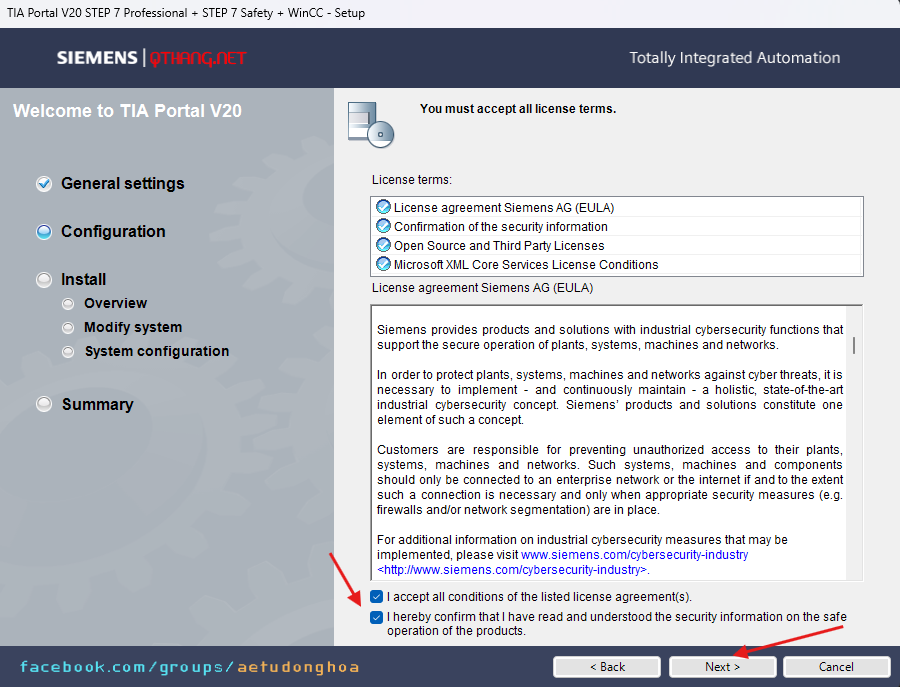
Task: Click the license text scrollbar thumb
Action: click(853, 345)
